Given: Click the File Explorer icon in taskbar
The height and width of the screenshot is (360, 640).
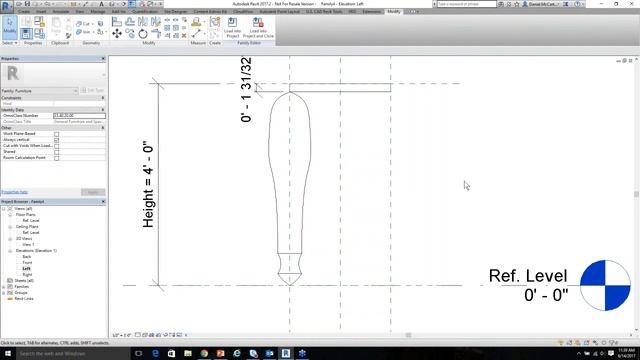Looking at the screenshot, I should click(188, 353).
